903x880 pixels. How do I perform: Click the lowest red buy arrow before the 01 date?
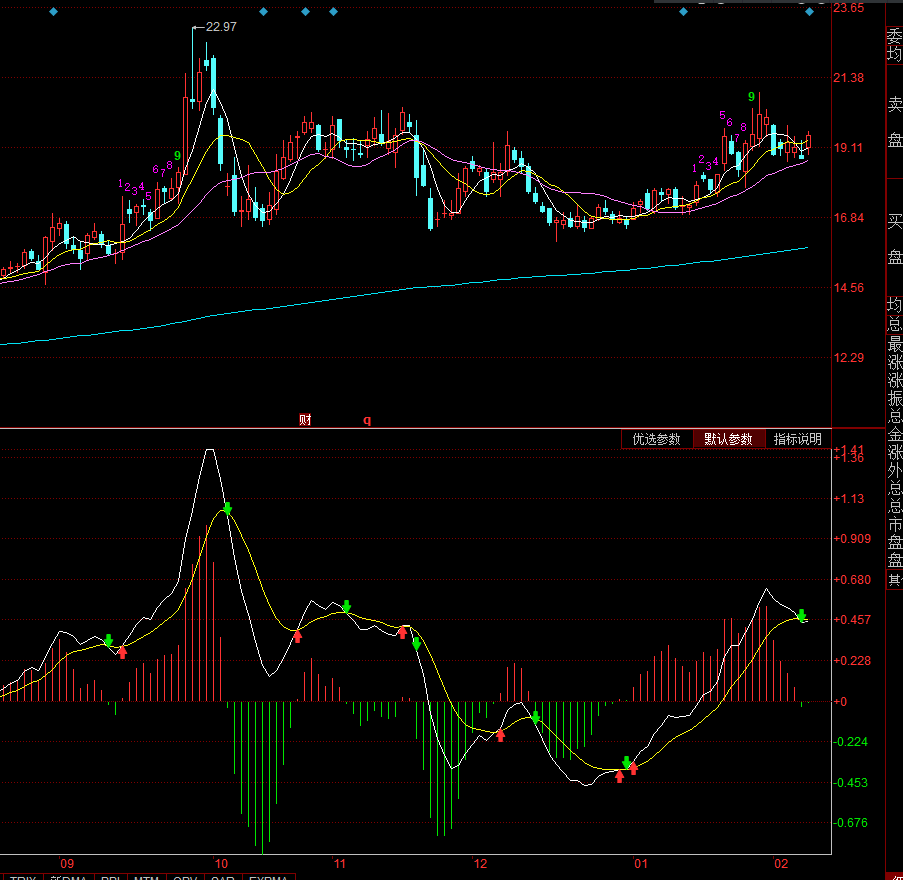point(620,776)
